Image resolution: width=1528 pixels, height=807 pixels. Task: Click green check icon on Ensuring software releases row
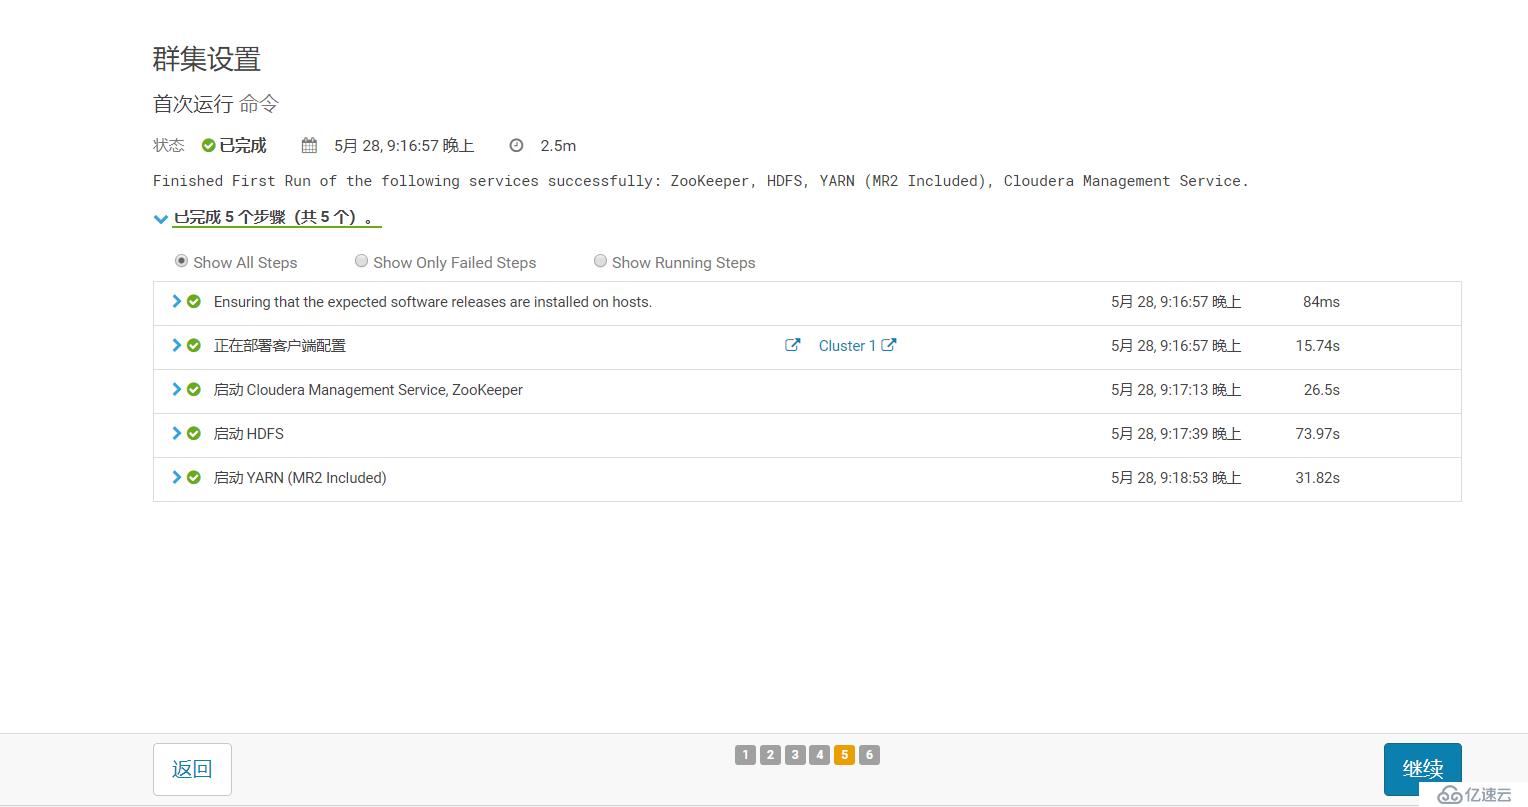click(x=194, y=301)
